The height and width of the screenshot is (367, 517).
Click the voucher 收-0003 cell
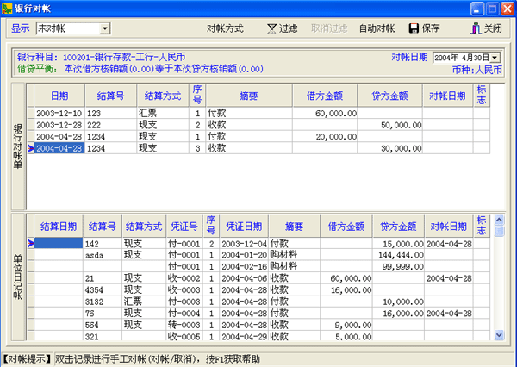coord(184,290)
